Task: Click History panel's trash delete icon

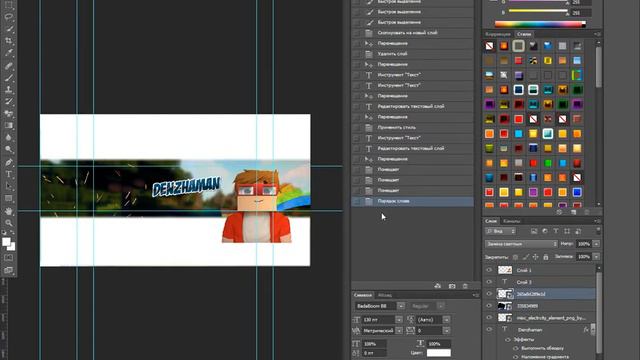Action: point(465,286)
